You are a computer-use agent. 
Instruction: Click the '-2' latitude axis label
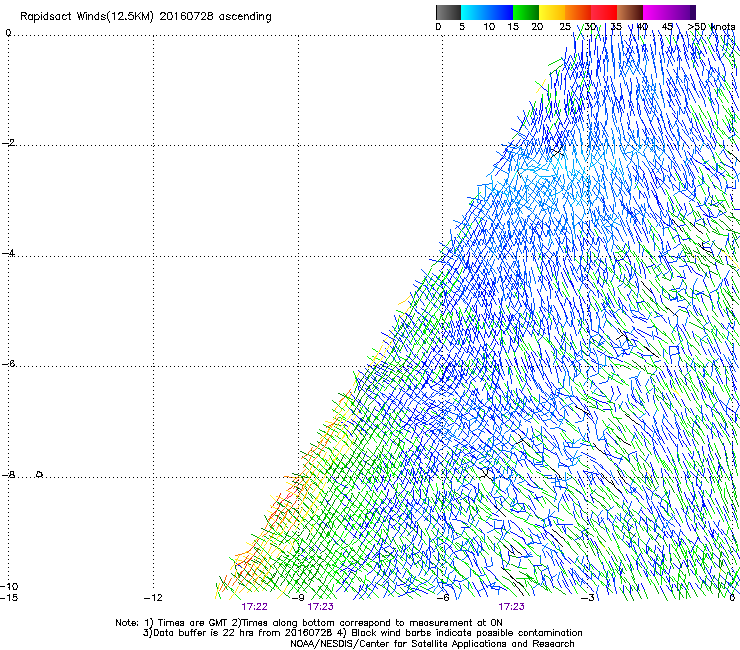[8, 143]
